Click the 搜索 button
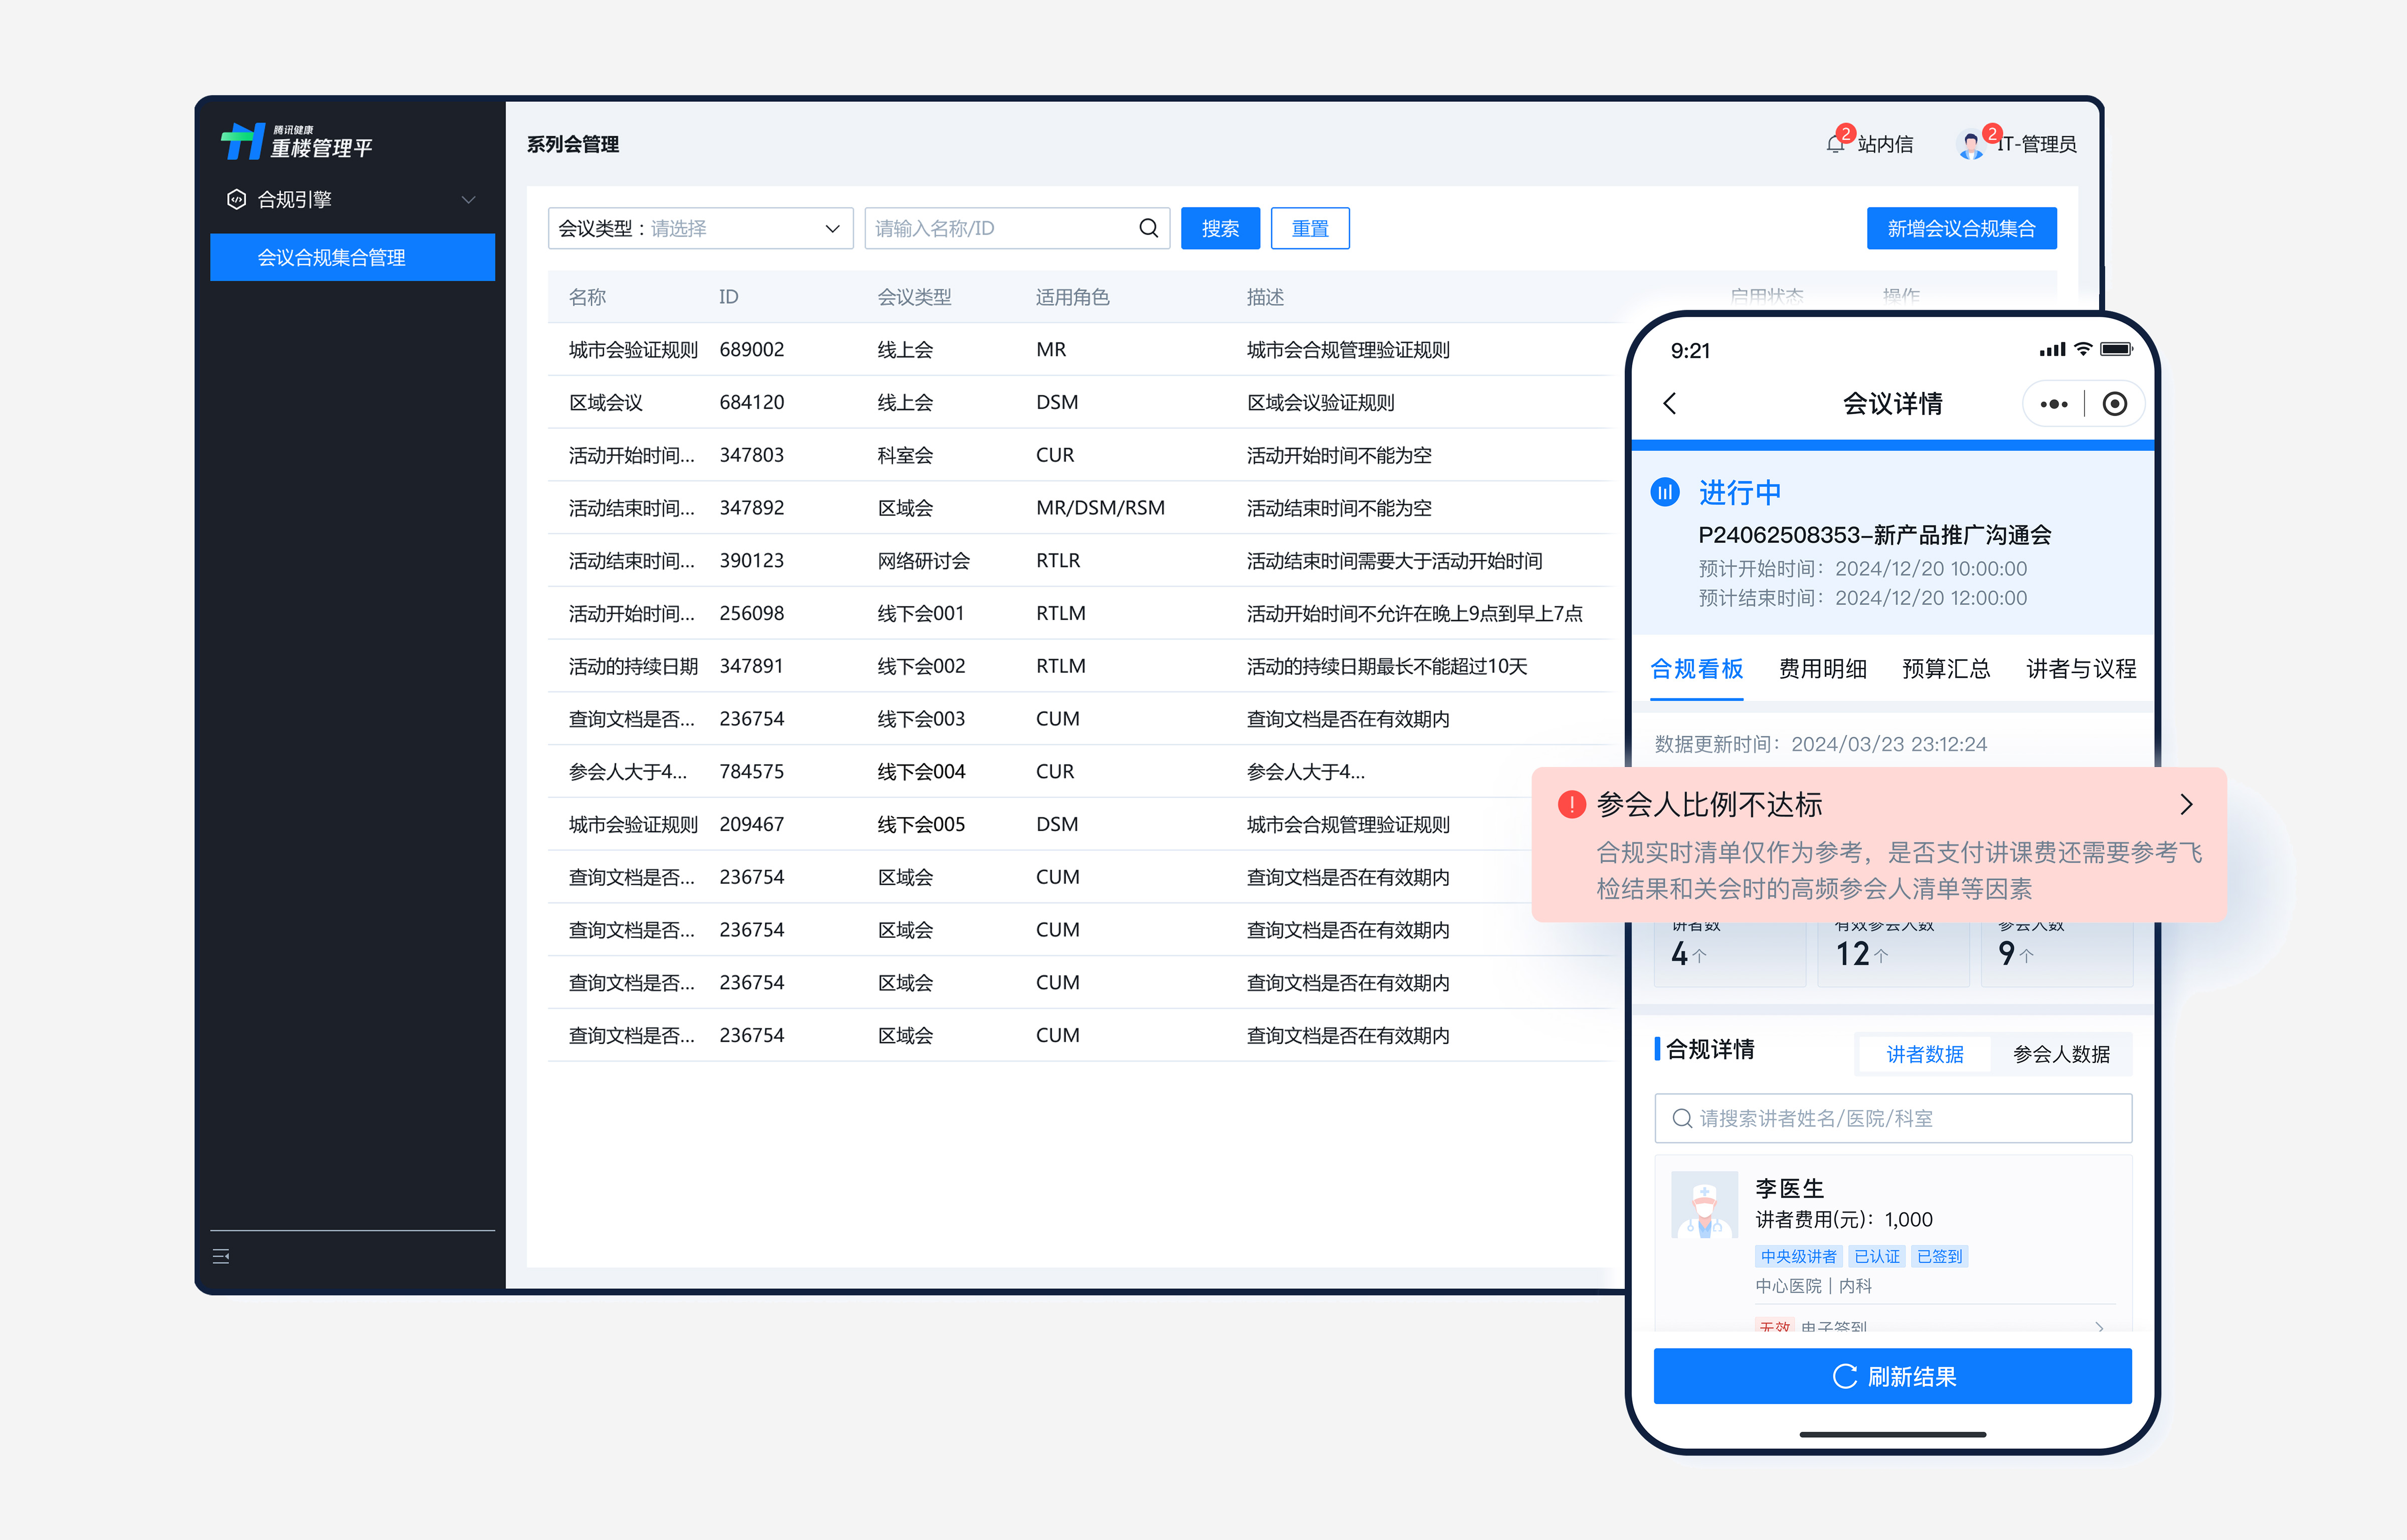The image size is (2407, 1540). (1219, 229)
